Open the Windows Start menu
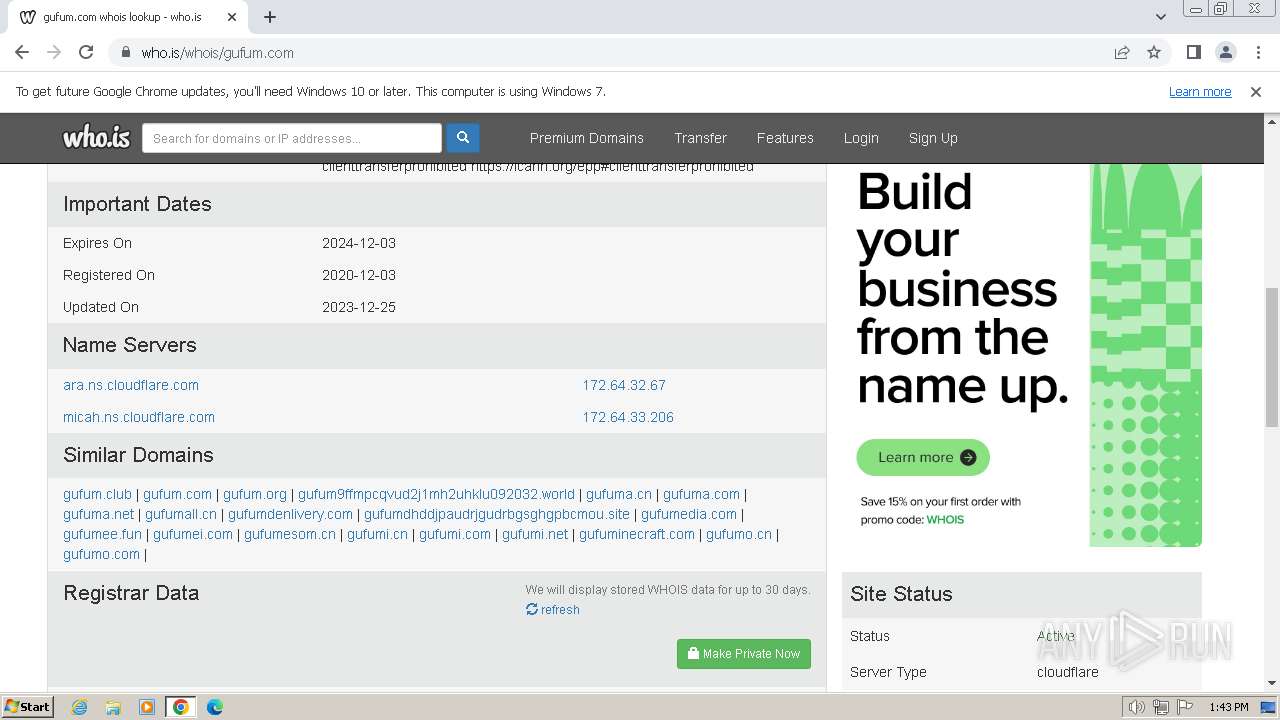 click(x=28, y=706)
